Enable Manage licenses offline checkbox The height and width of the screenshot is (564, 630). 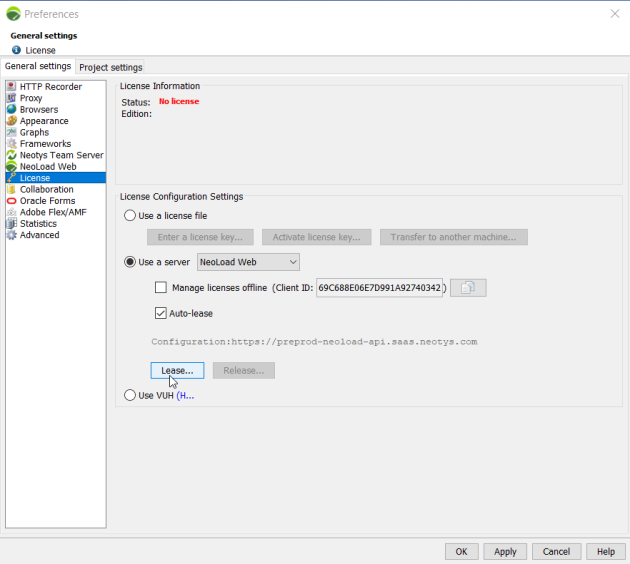coord(161,288)
